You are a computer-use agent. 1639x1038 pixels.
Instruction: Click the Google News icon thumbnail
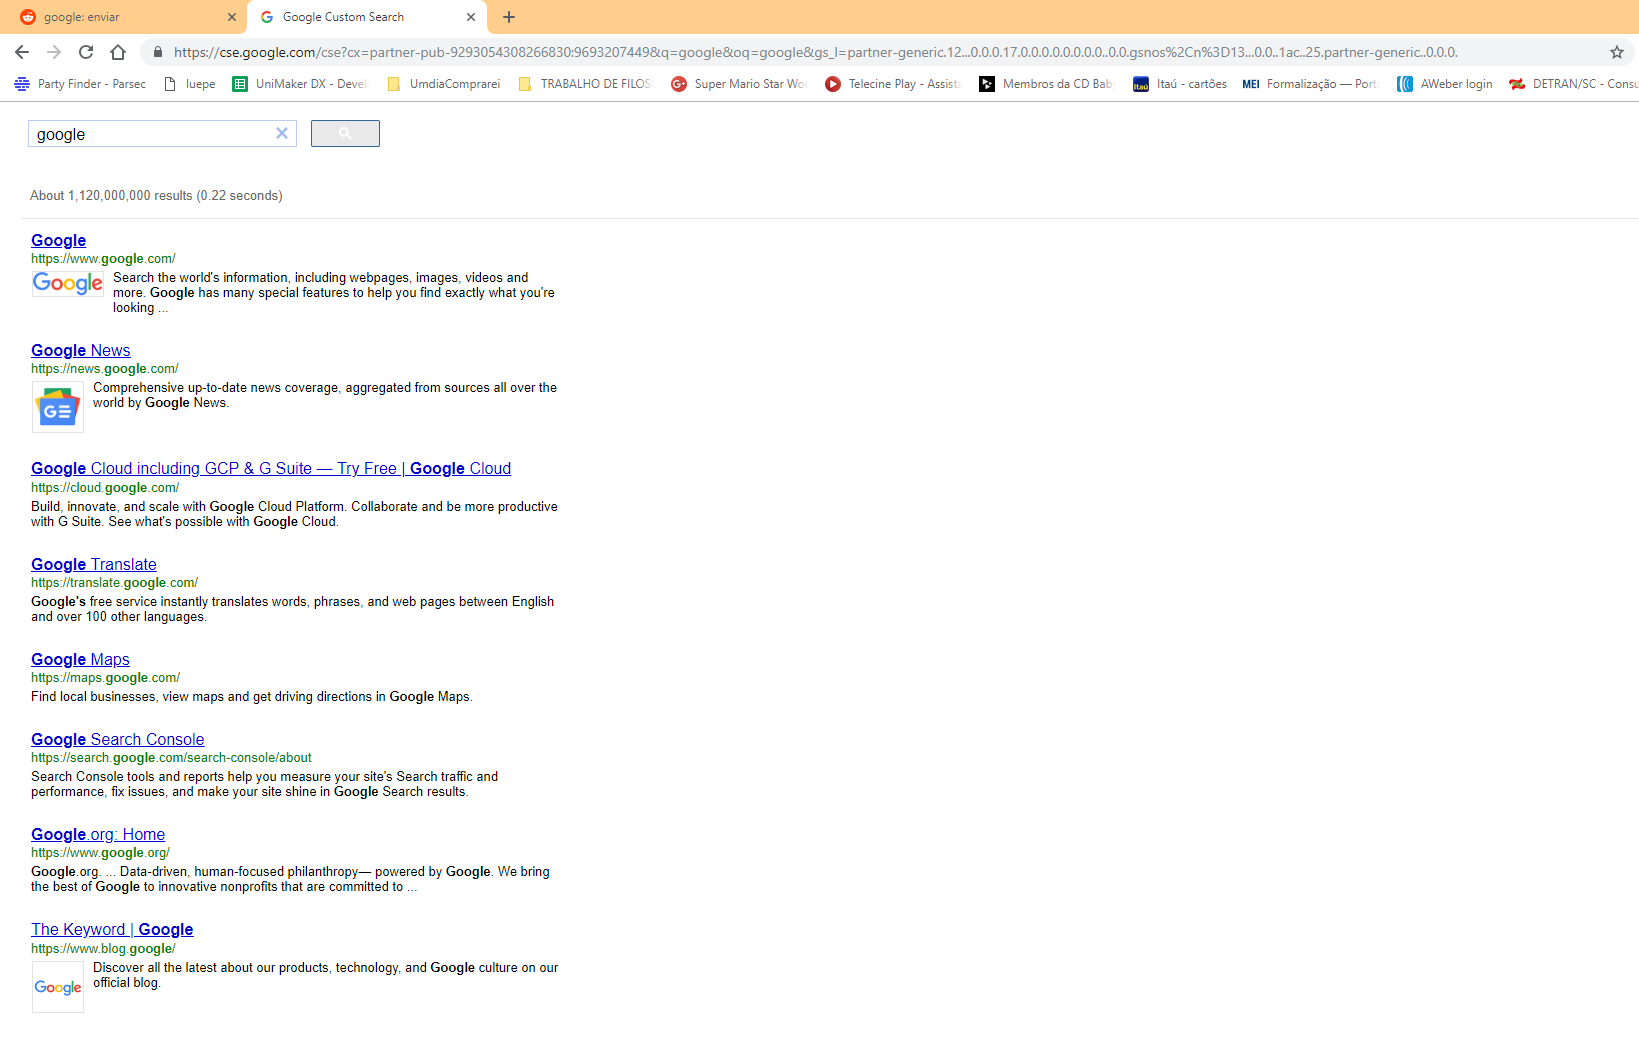pos(58,407)
